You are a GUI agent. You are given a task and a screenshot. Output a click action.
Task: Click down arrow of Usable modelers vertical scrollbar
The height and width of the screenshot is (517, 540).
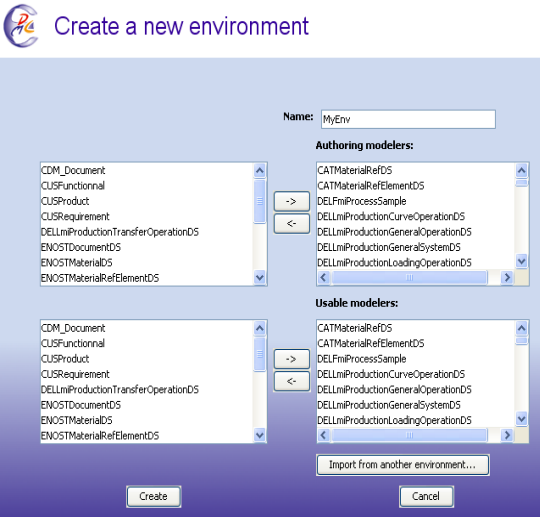tap(521, 419)
